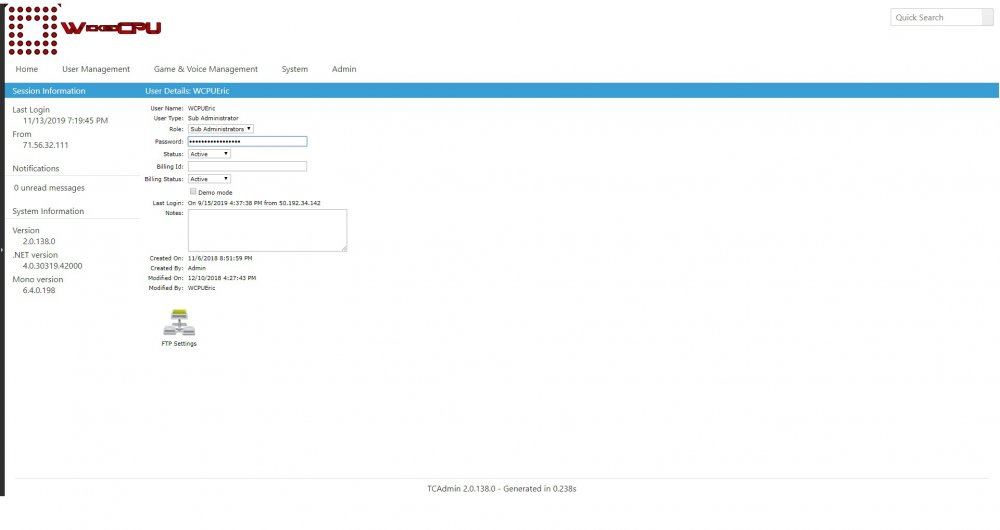Screen dimensions: 1000x530
Task: Focus the Billing Id text field
Action: pos(247,167)
